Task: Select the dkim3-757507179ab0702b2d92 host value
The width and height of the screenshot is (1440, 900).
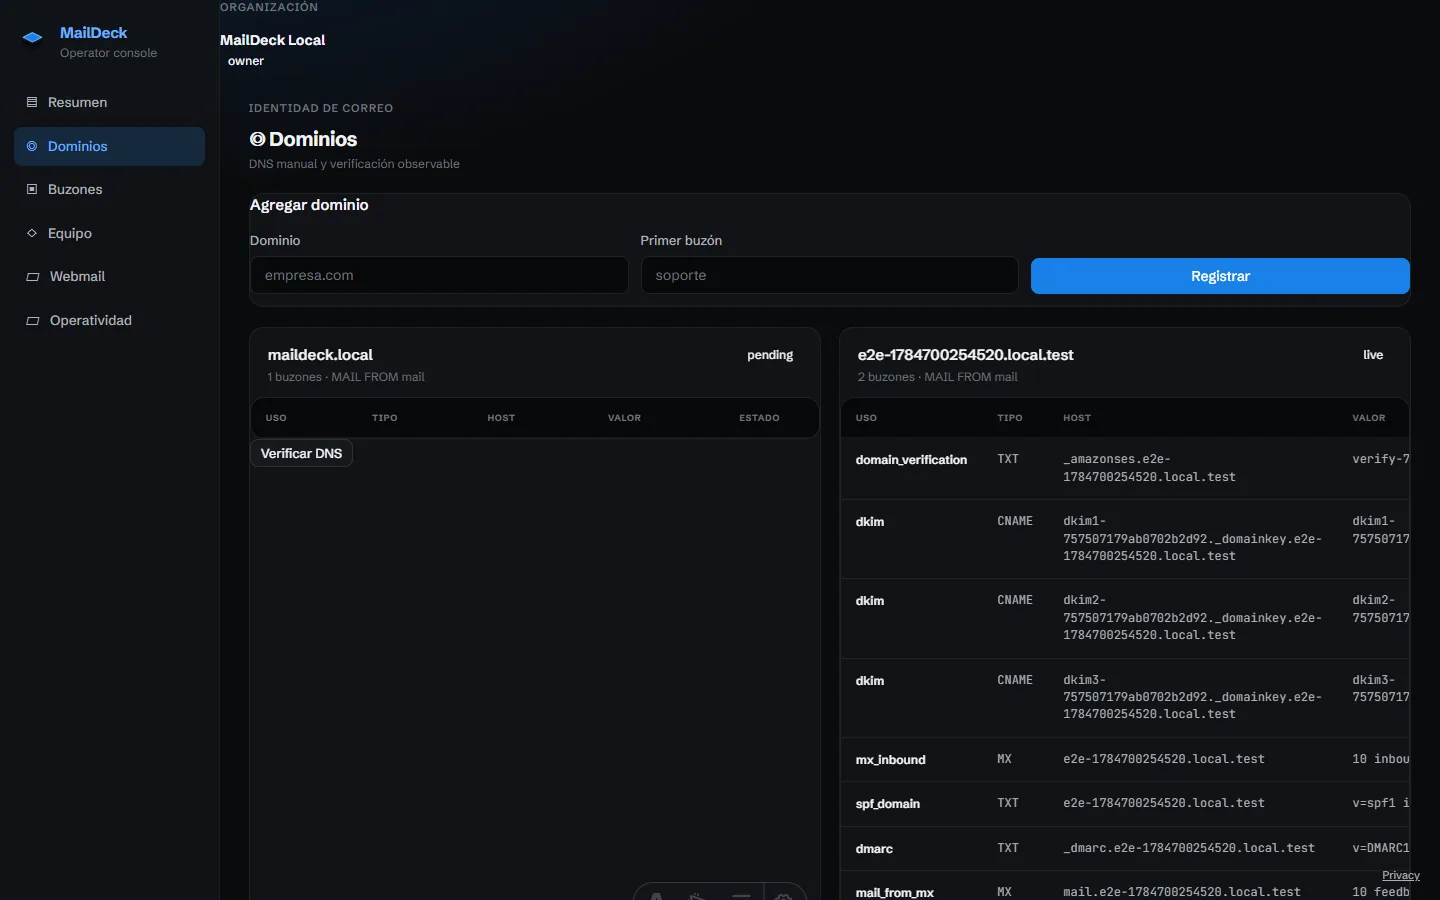Action: (x=1192, y=697)
